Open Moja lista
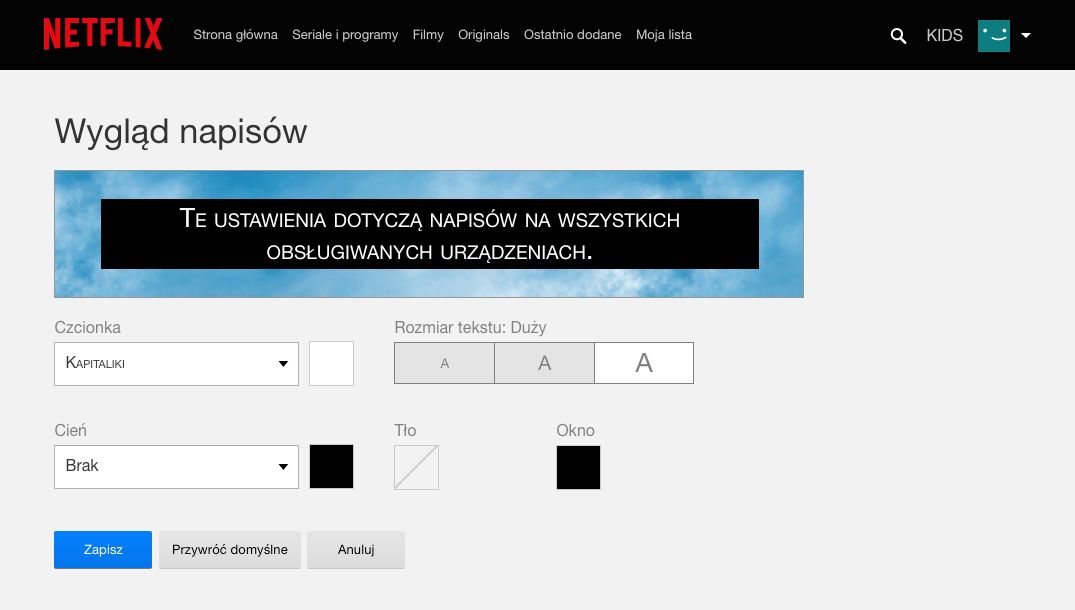Viewport: 1075px width, 610px height. 664,34
